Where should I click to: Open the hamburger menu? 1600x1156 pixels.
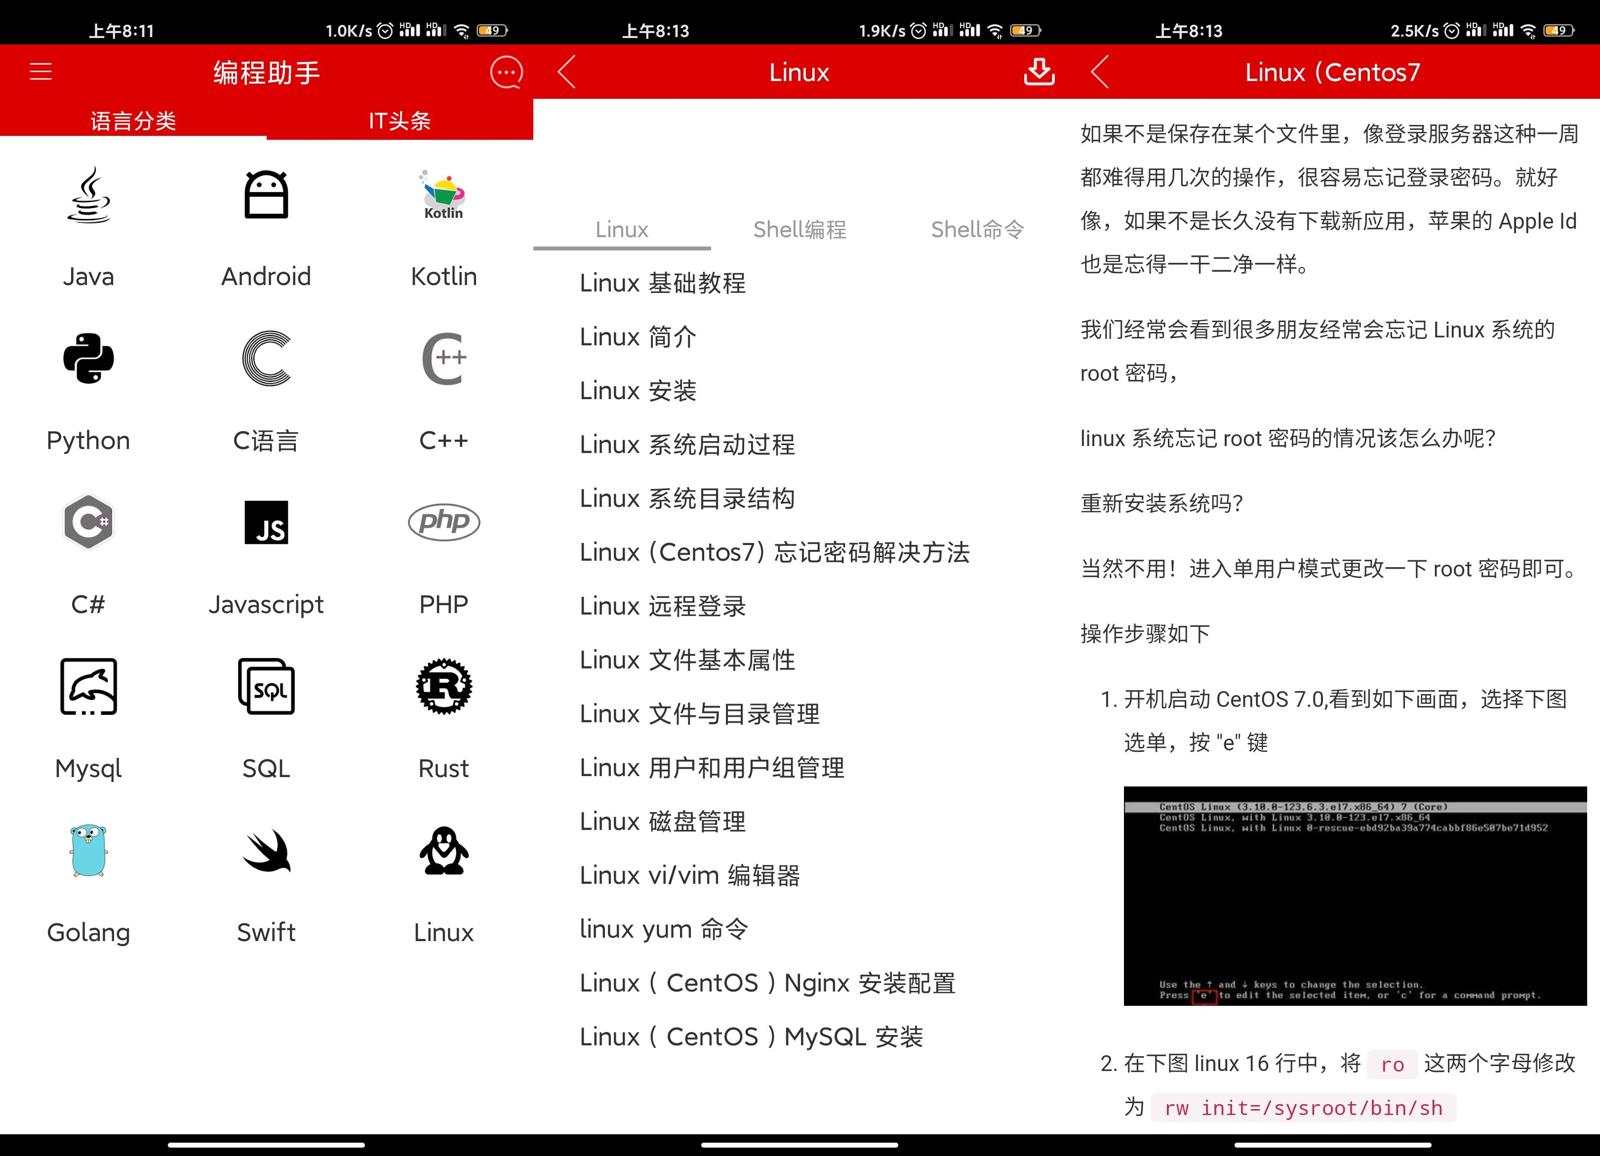tap(40, 72)
